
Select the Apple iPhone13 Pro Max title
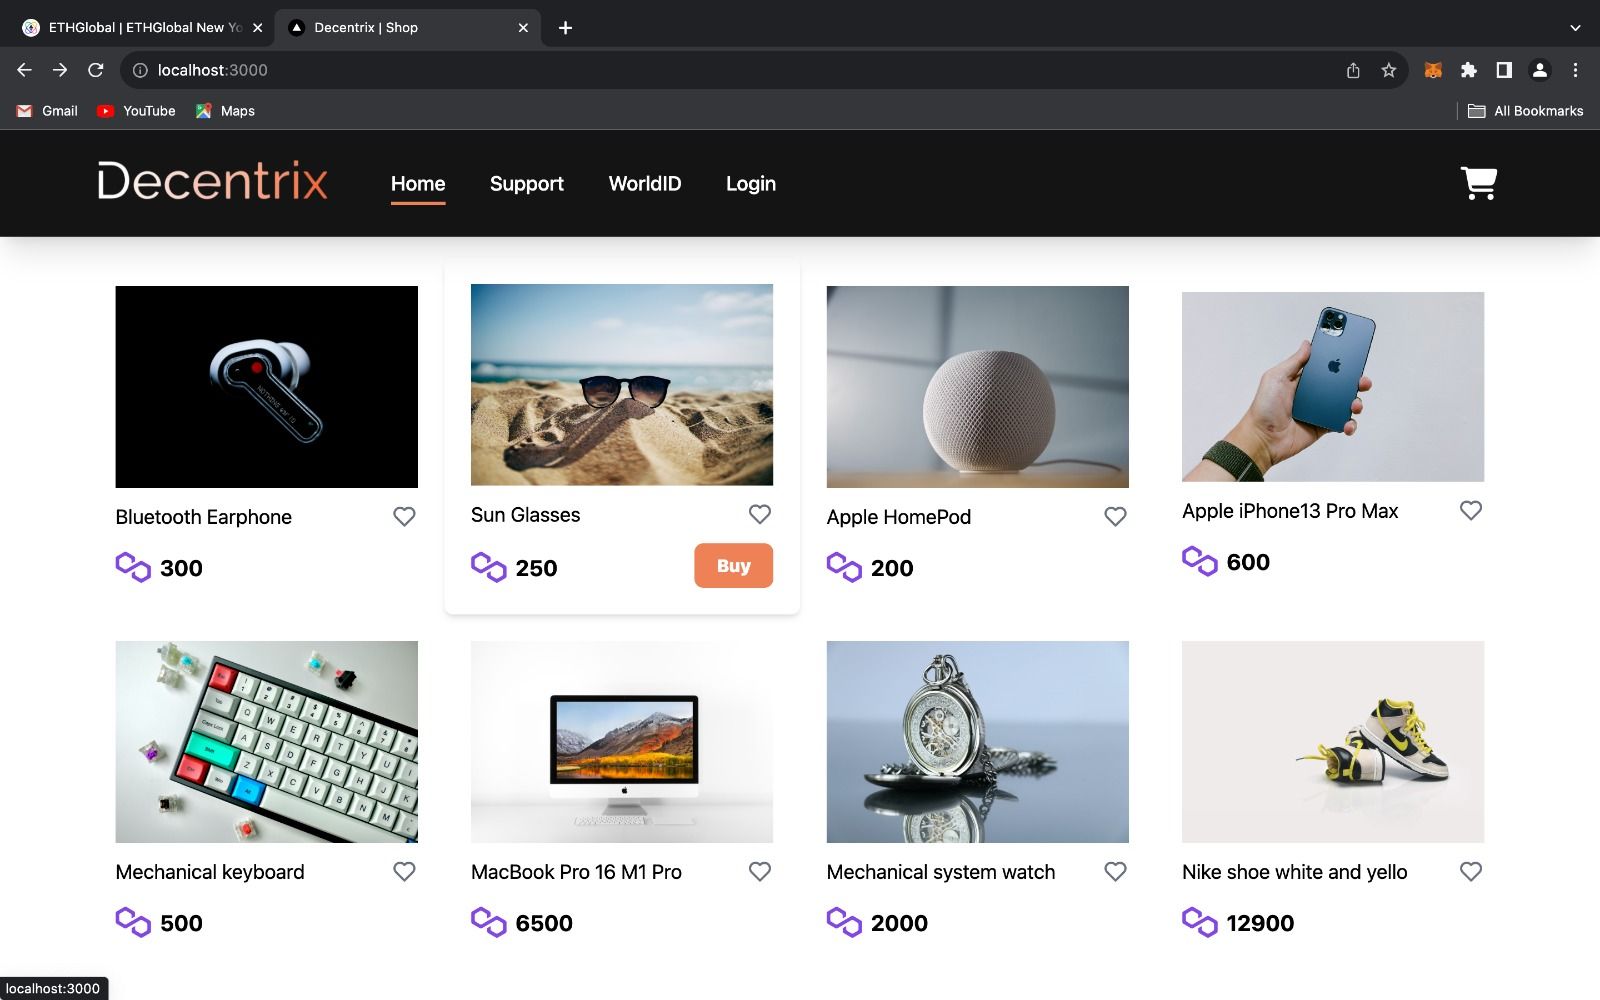click(x=1290, y=511)
